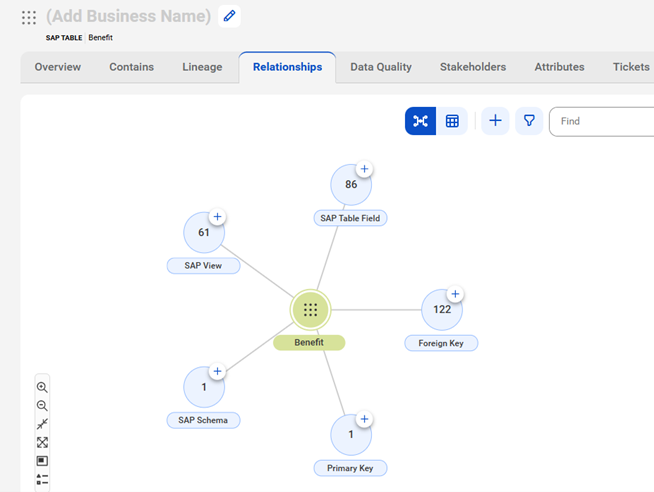Click the Benefit node label
Viewport: 654px width, 492px height.
coord(309,343)
